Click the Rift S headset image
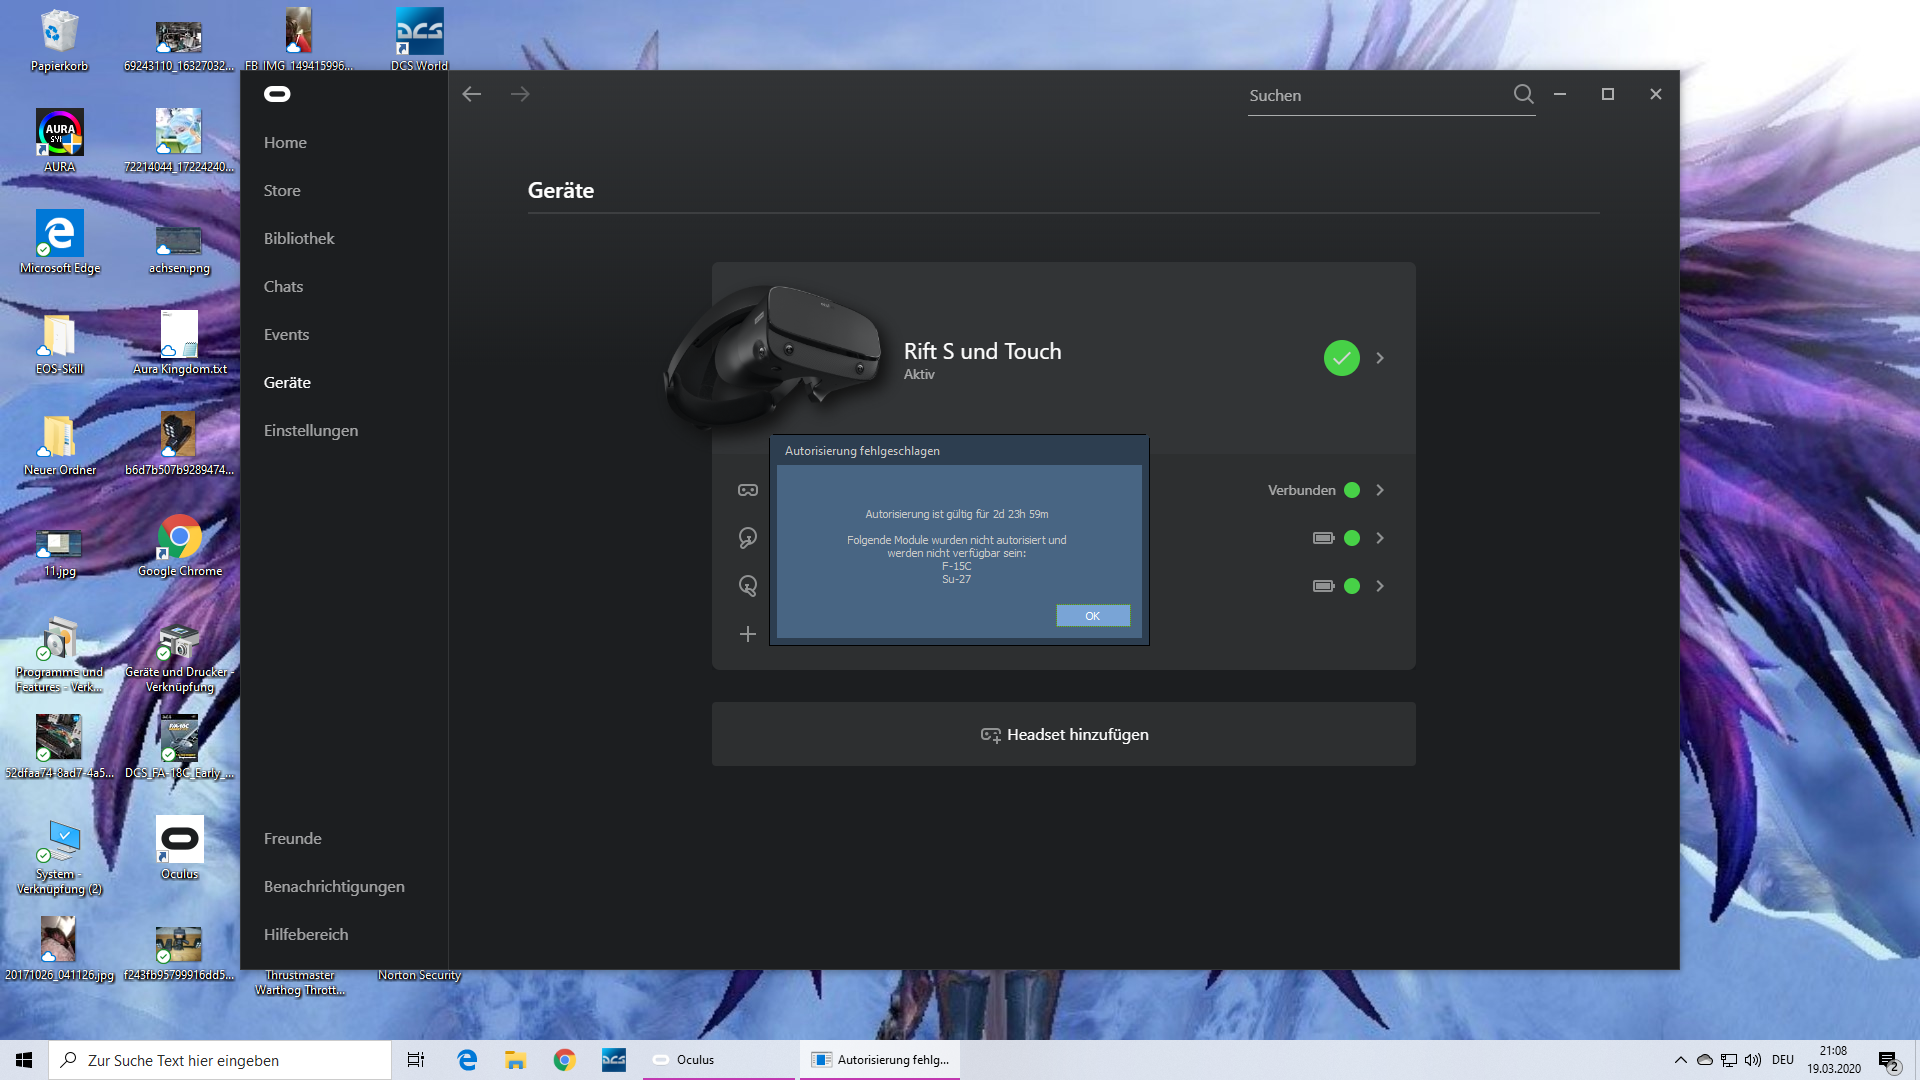 [772, 356]
